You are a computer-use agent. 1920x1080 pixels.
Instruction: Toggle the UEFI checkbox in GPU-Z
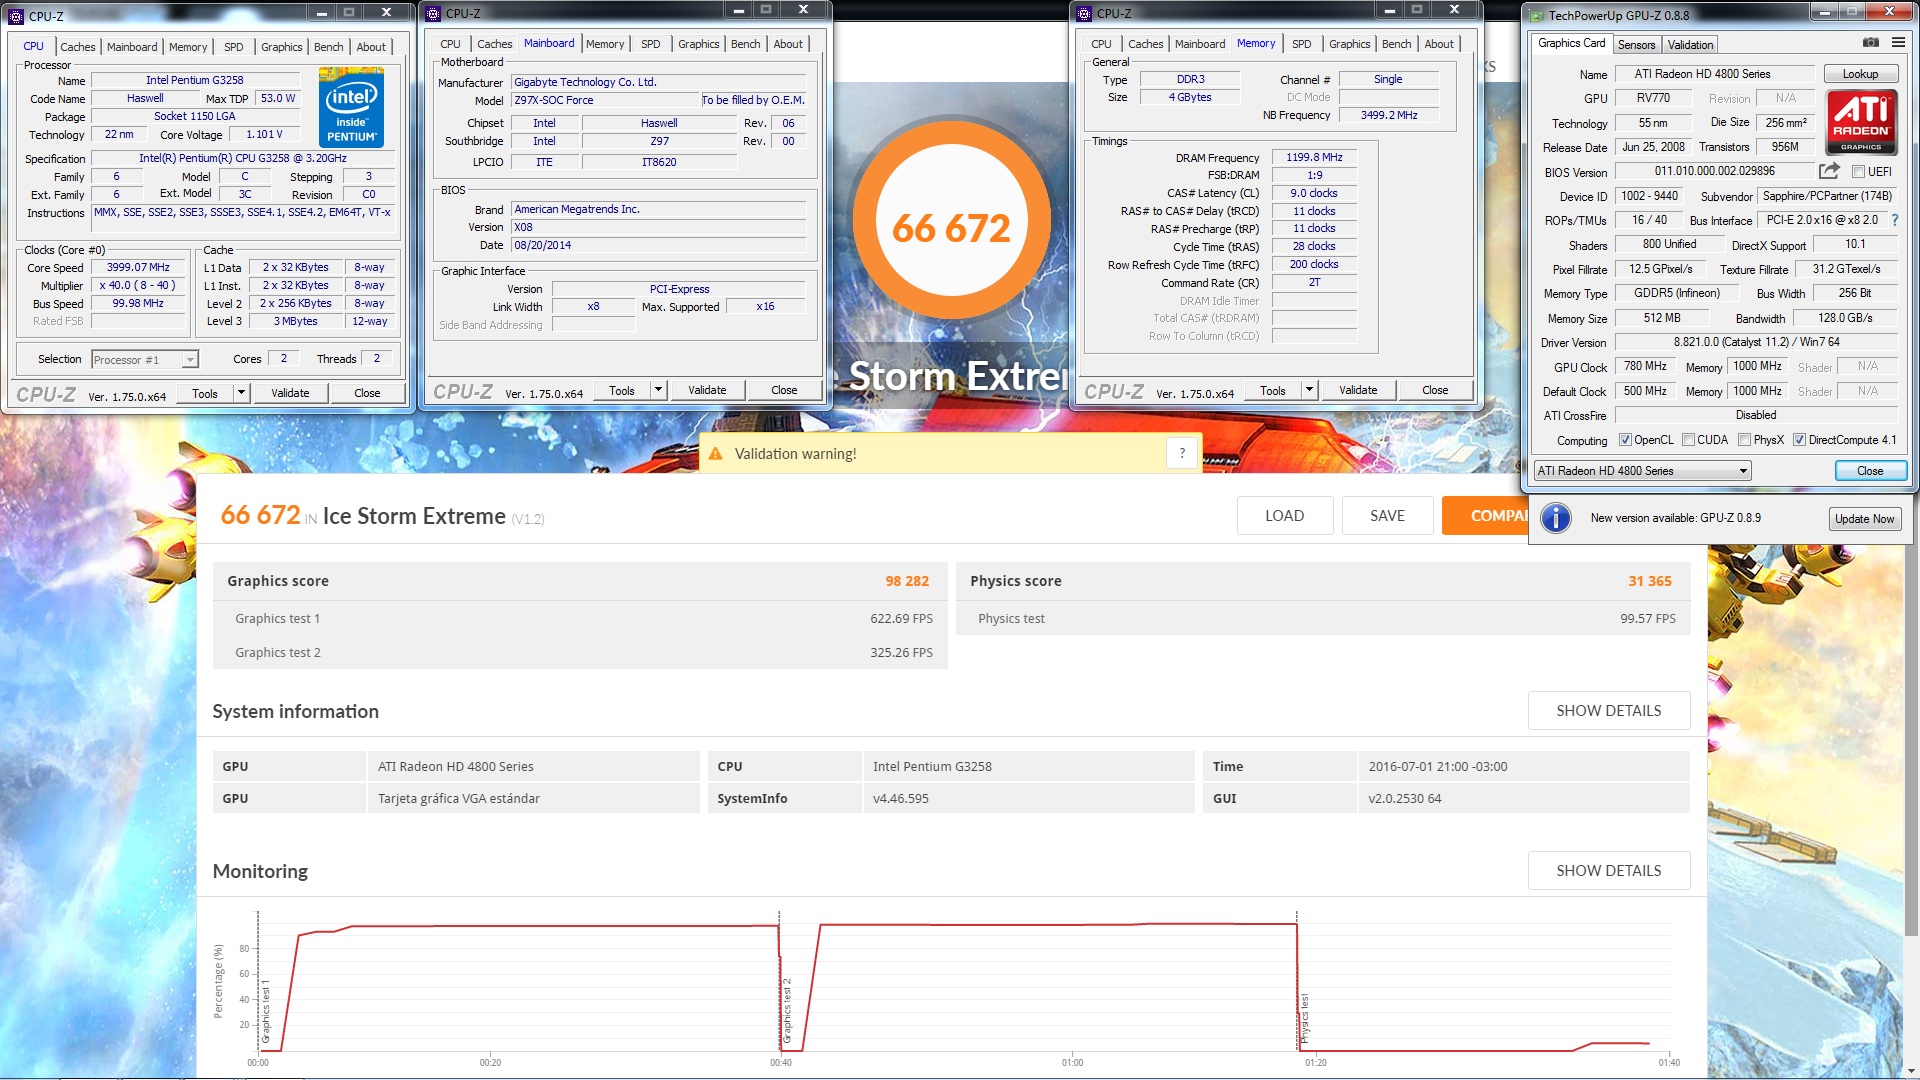[1858, 172]
